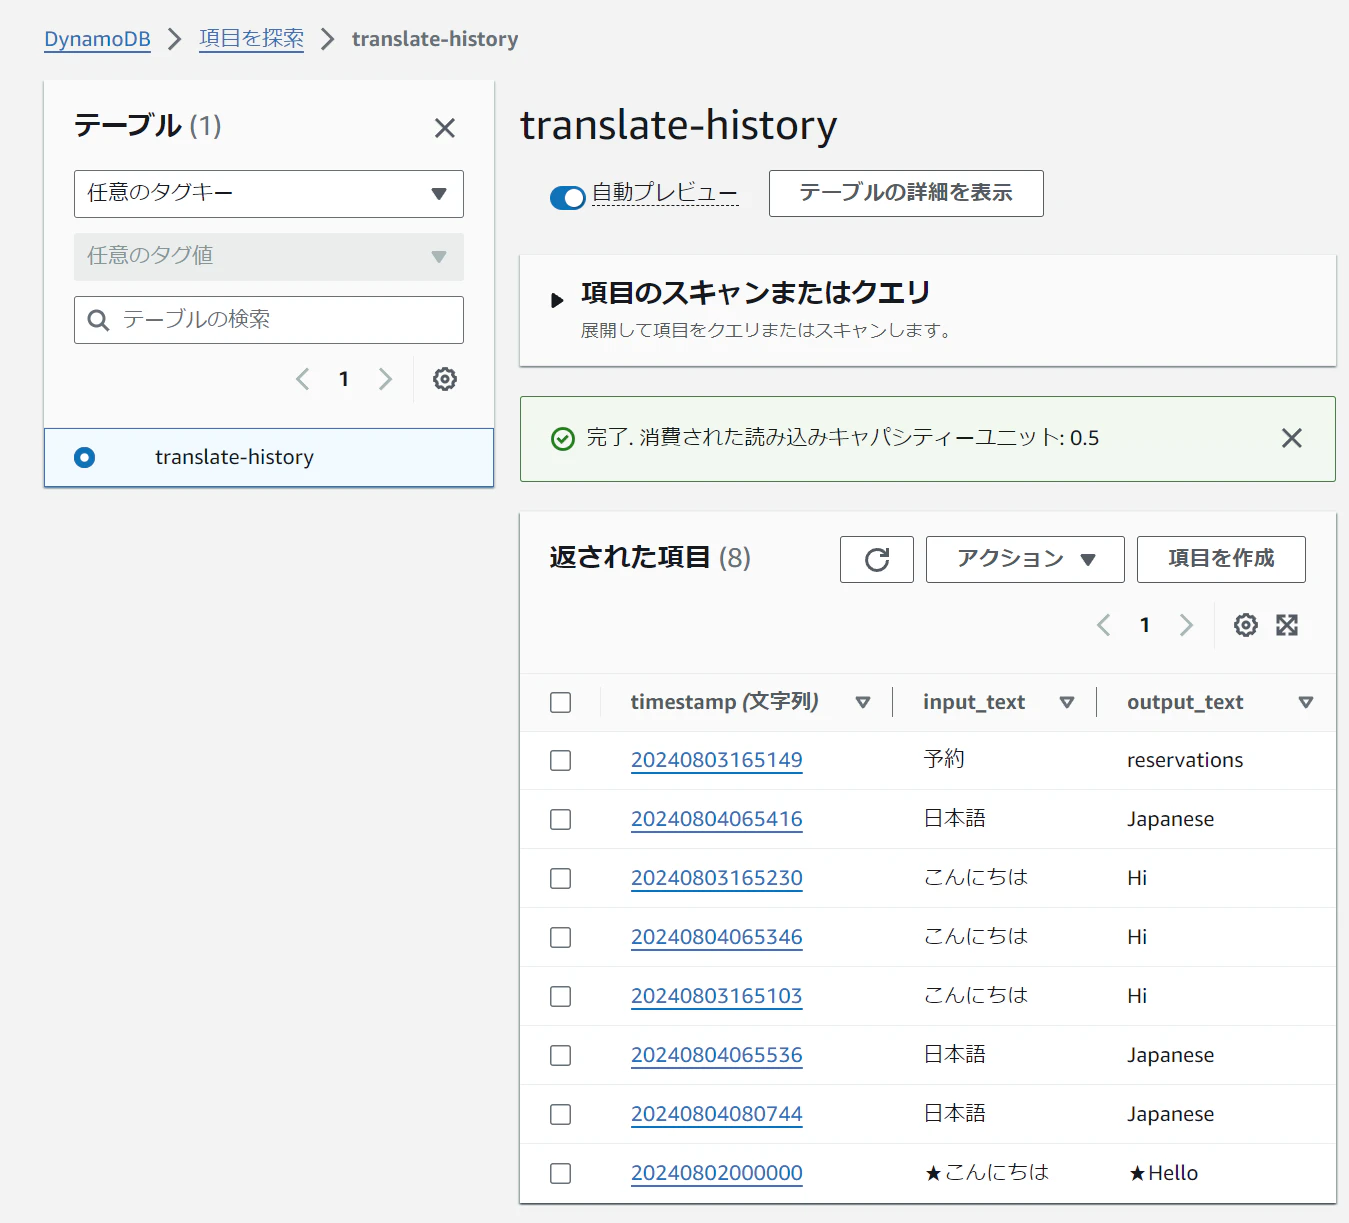Go to next page of returned items
1349x1223 pixels.
[1186, 625]
